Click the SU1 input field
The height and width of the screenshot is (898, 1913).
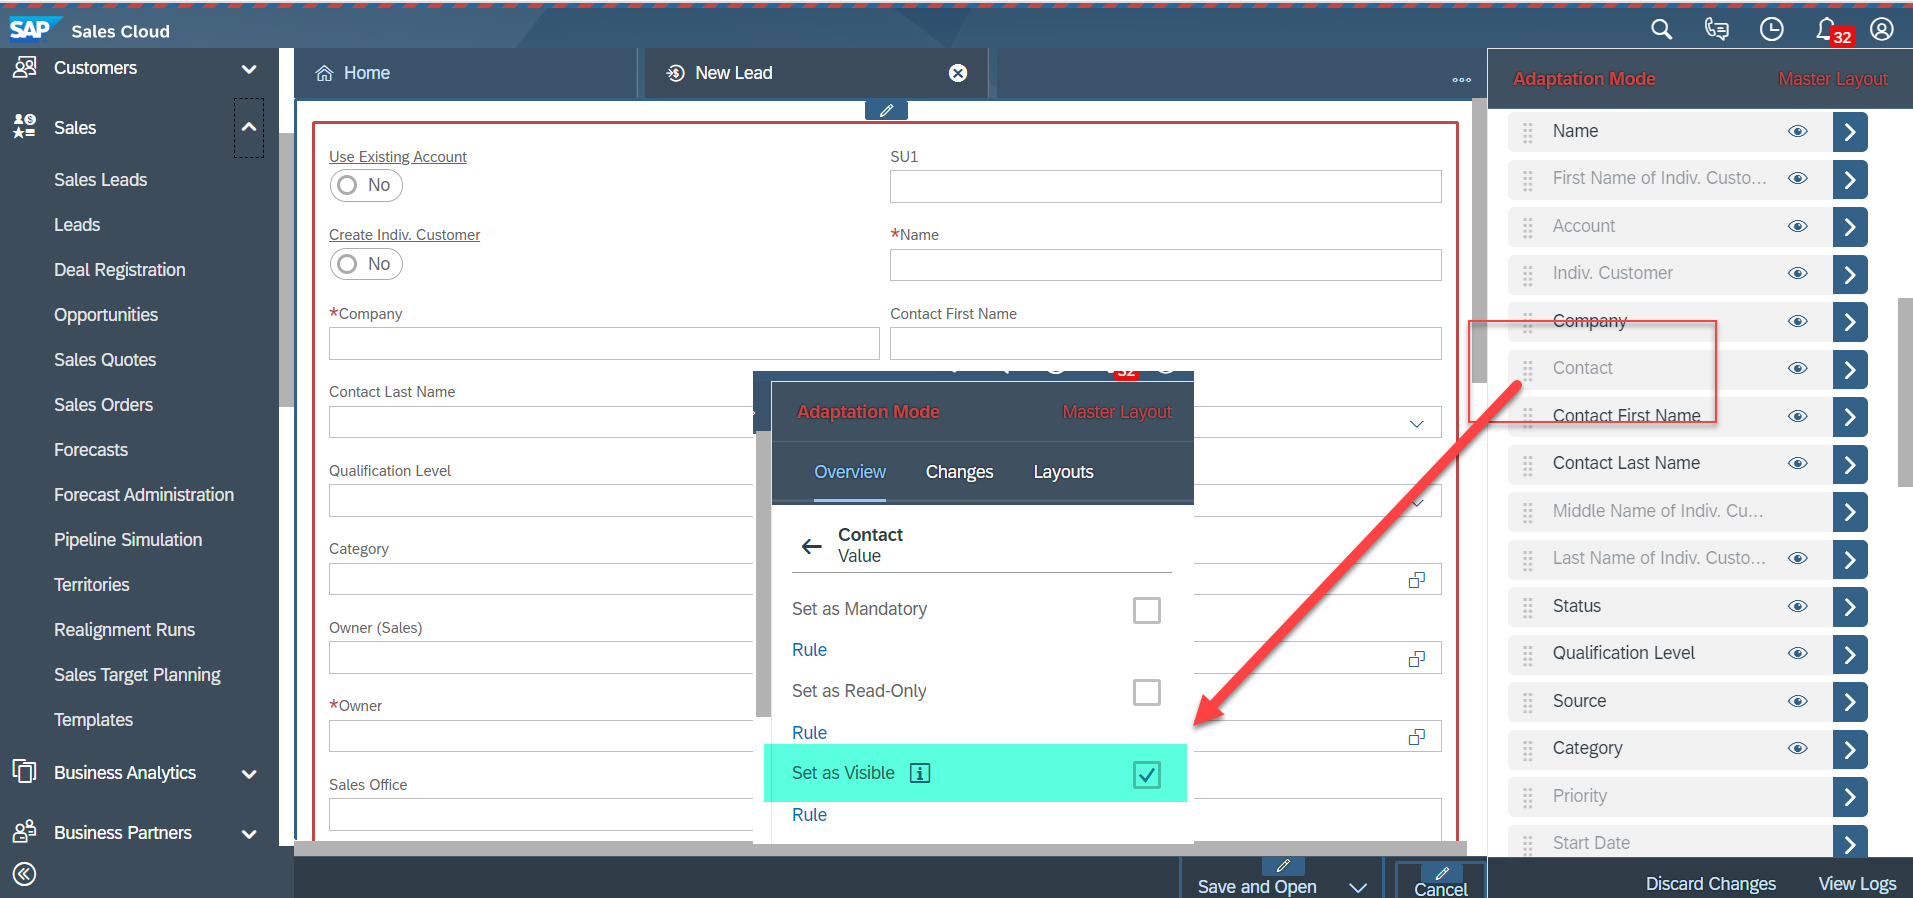[x=1165, y=186]
